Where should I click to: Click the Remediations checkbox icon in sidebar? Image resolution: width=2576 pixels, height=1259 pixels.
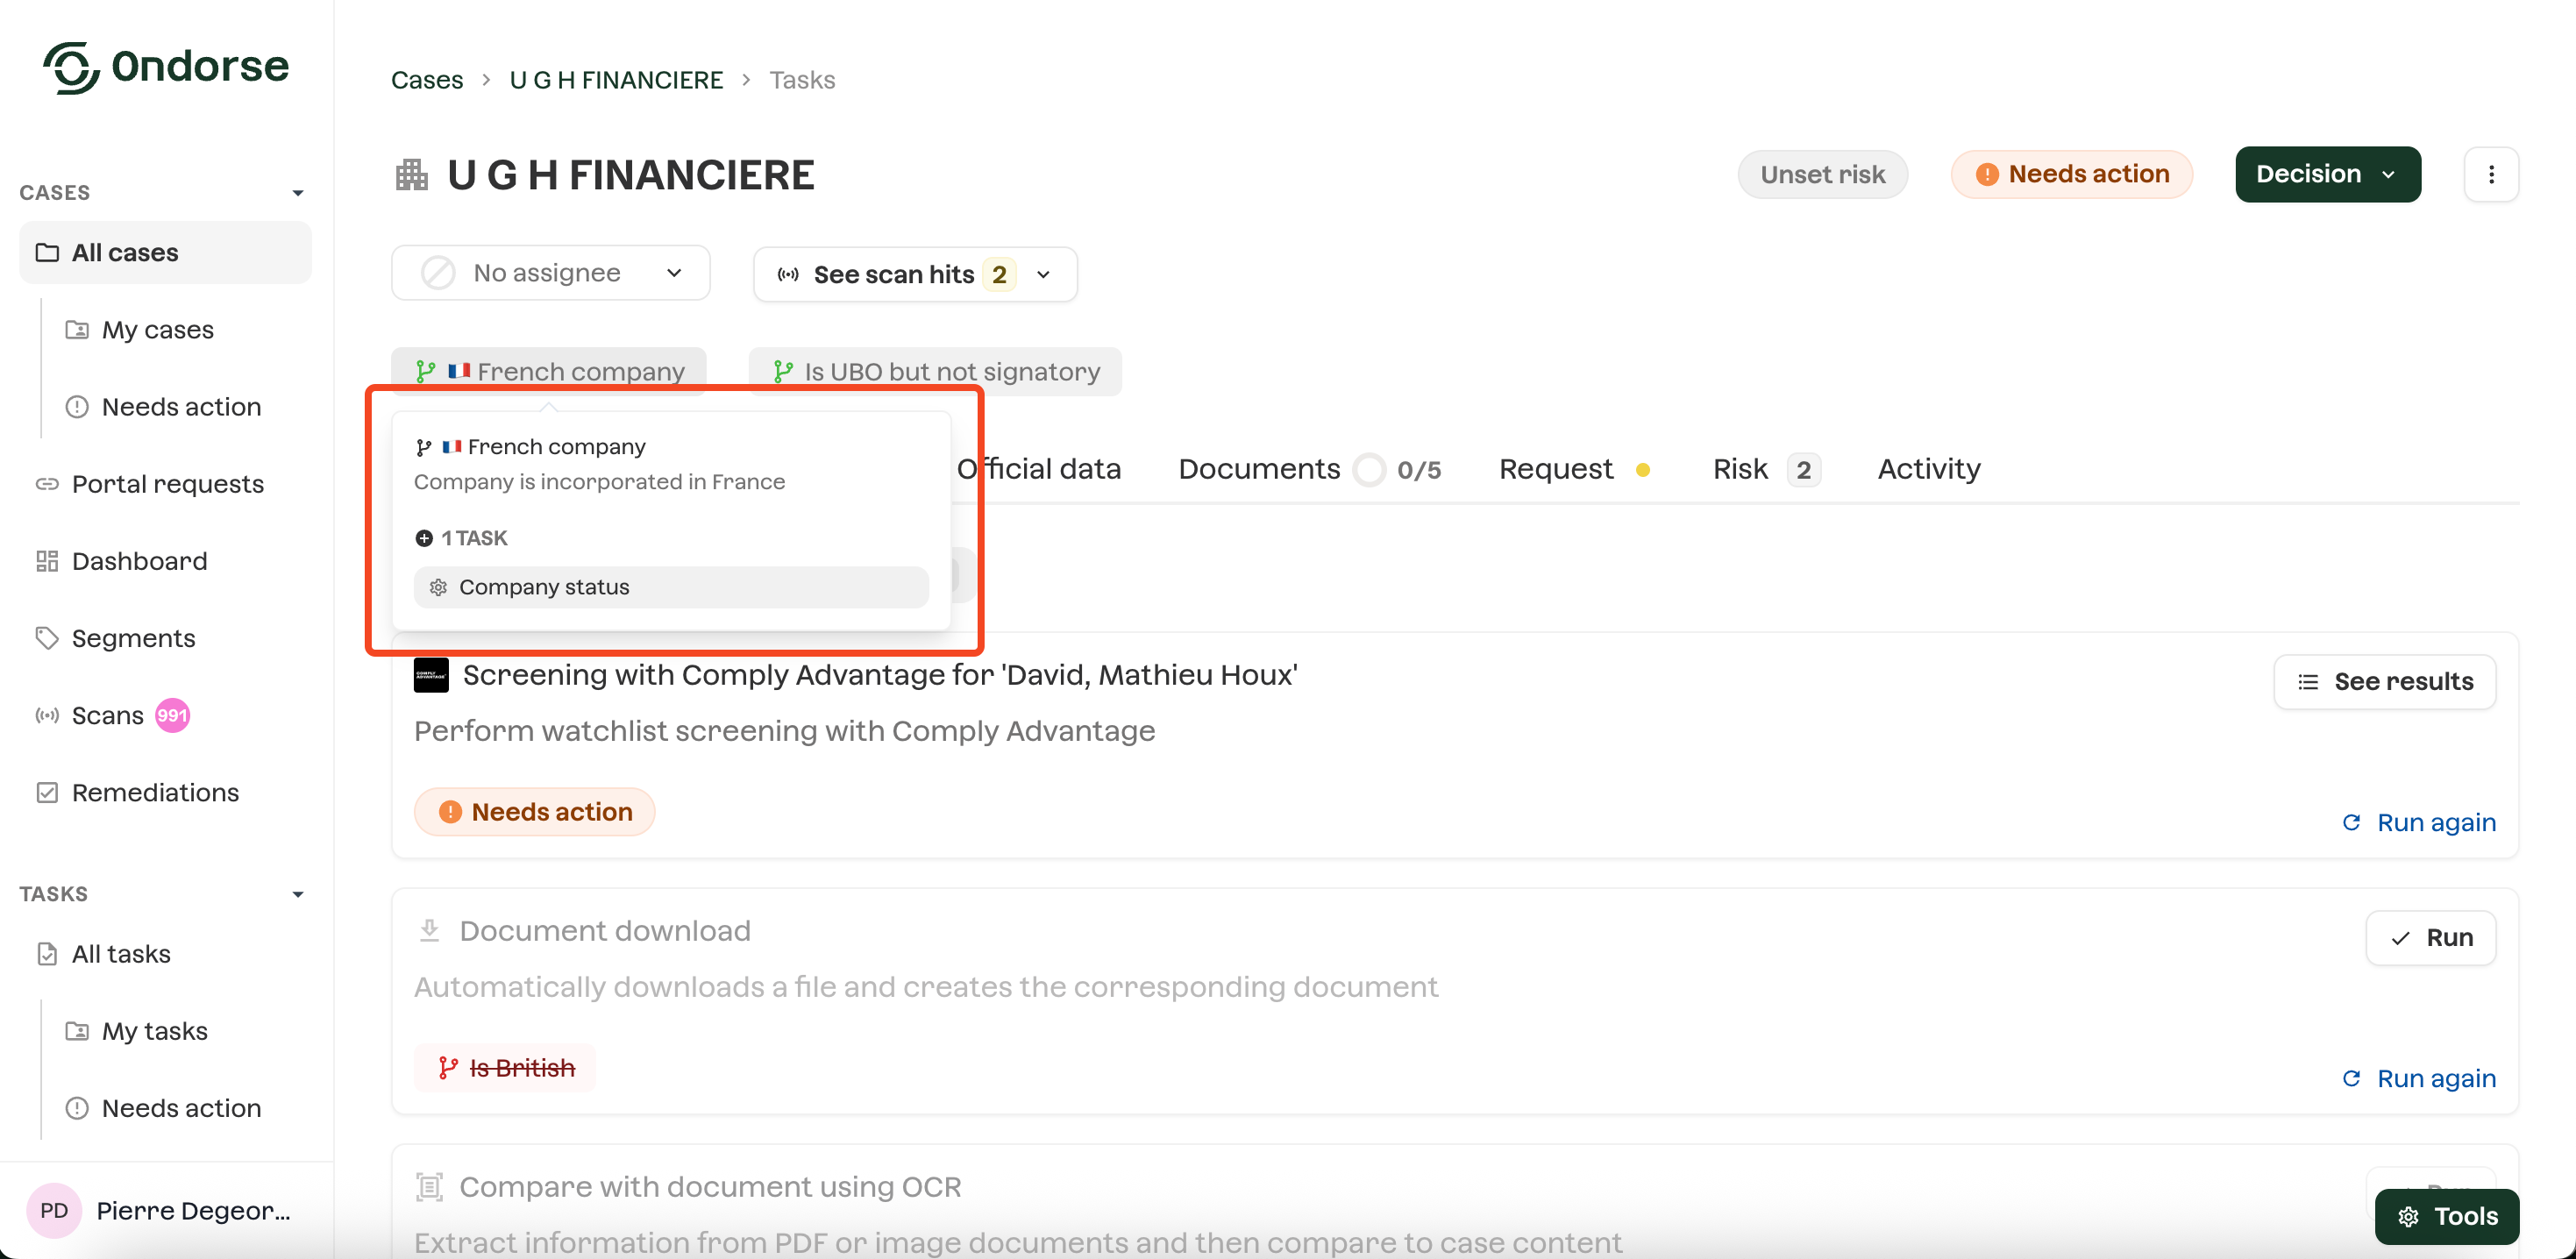pyautogui.click(x=47, y=792)
